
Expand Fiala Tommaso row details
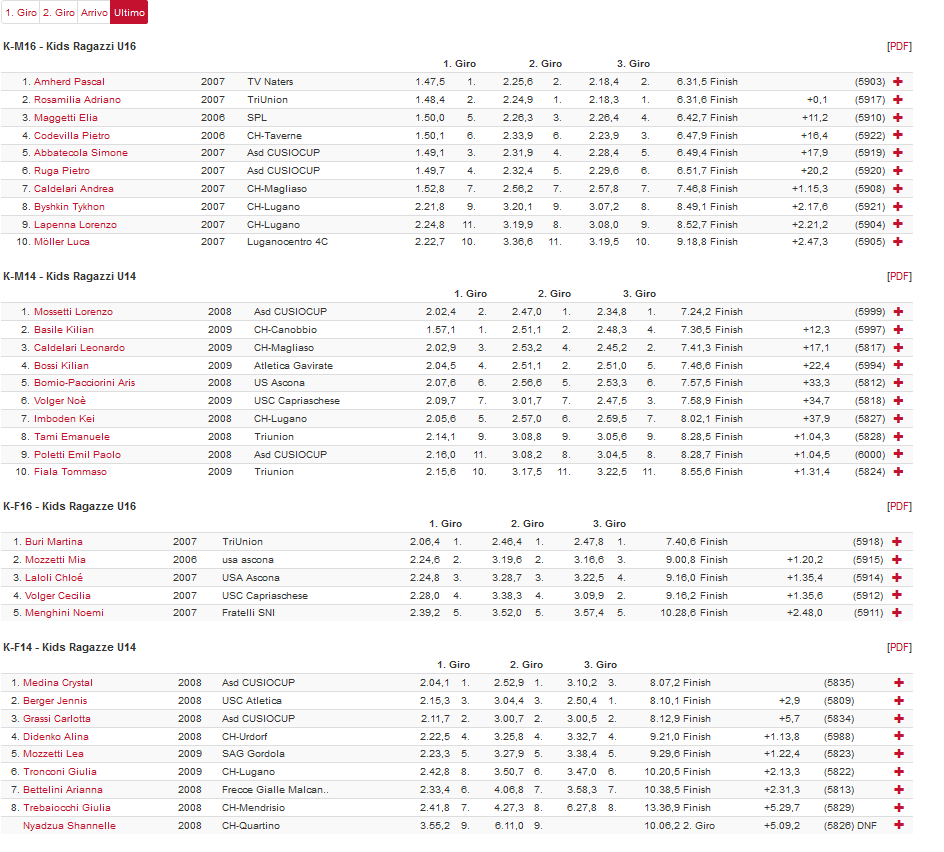(x=897, y=472)
